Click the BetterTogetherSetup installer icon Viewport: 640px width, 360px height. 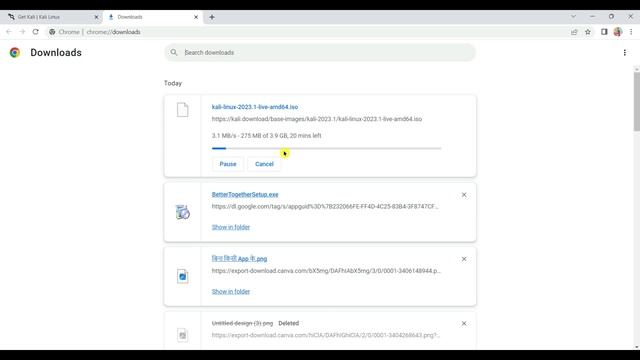click(182, 212)
